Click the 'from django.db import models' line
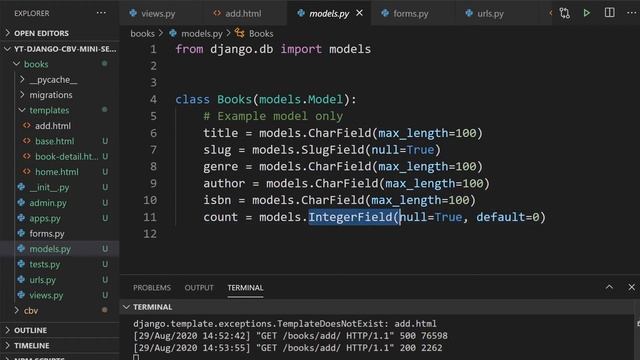 [273, 49]
